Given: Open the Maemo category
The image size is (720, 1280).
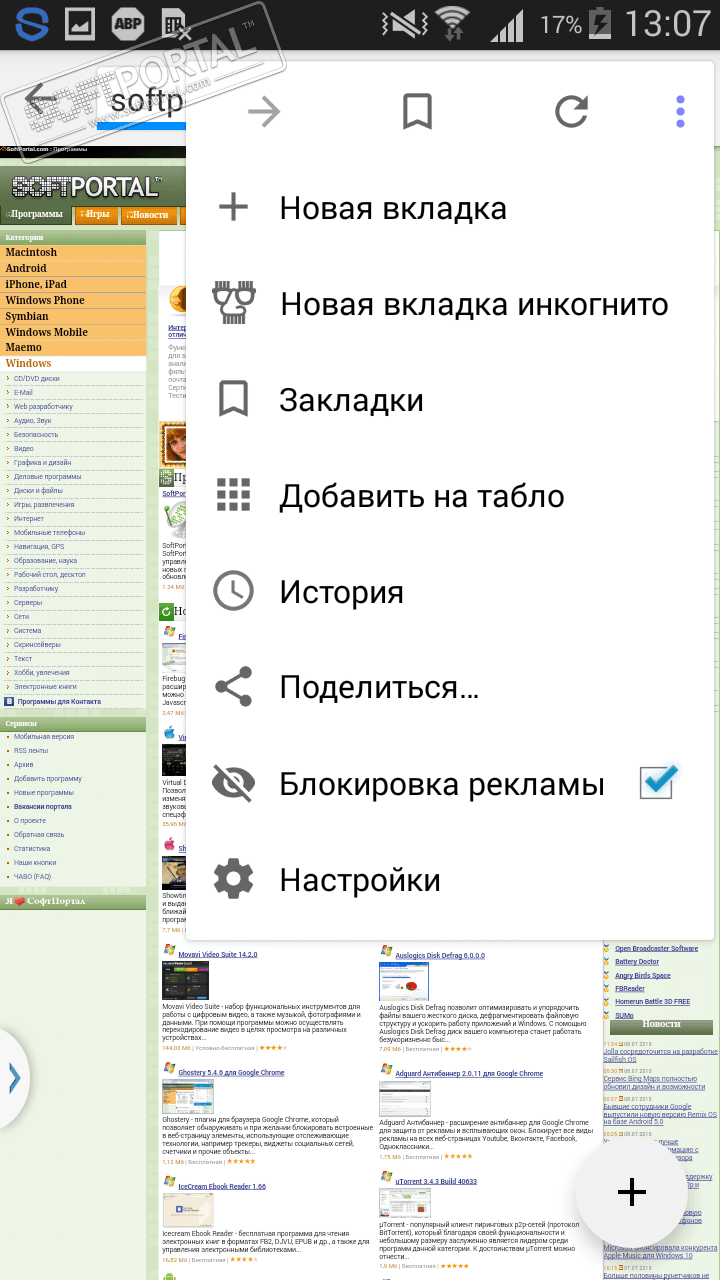Looking at the screenshot, I should tap(24, 348).
